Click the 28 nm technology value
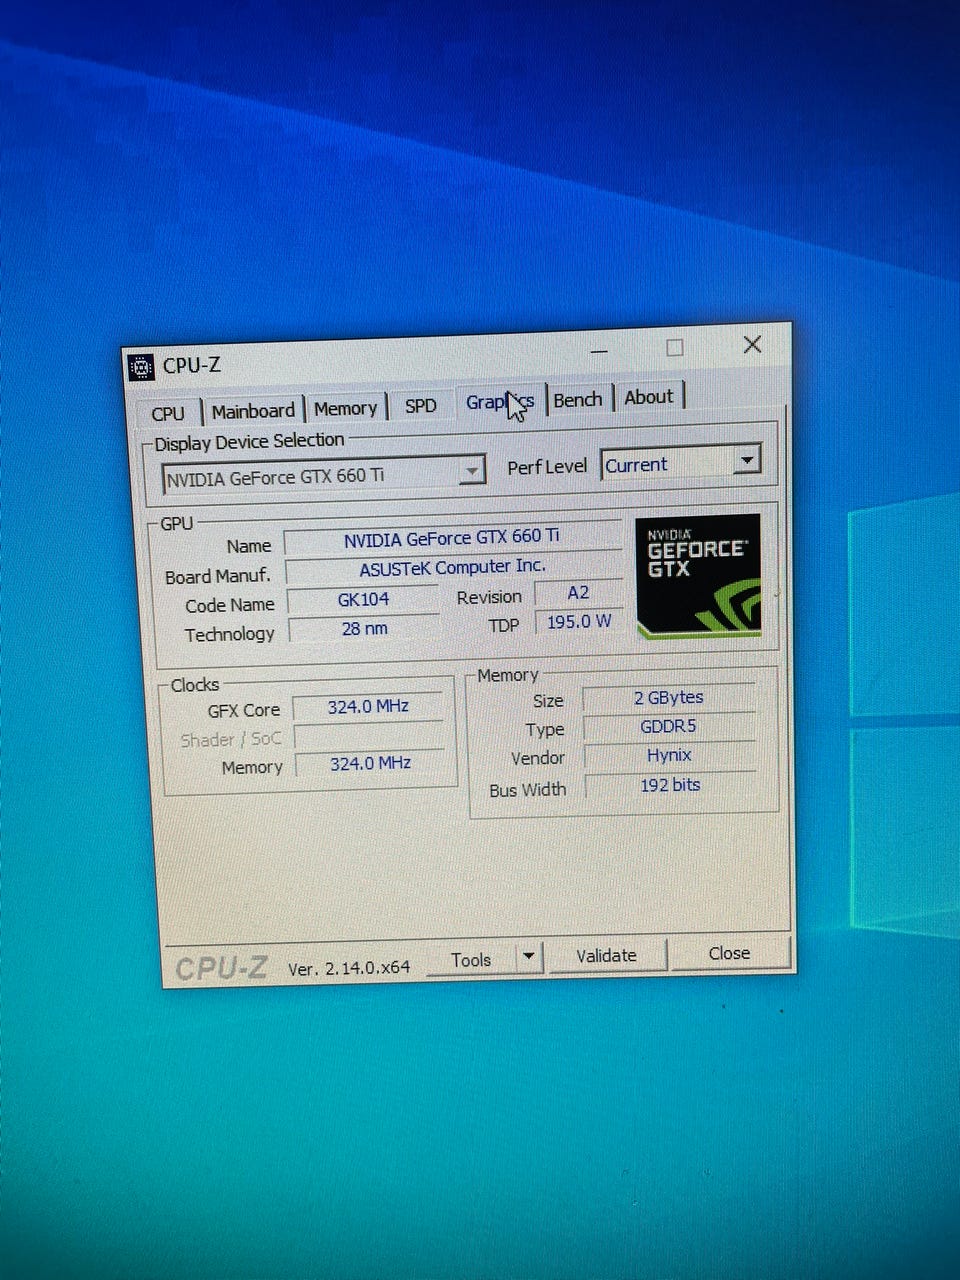The image size is (960, 1280). (364, 628)
